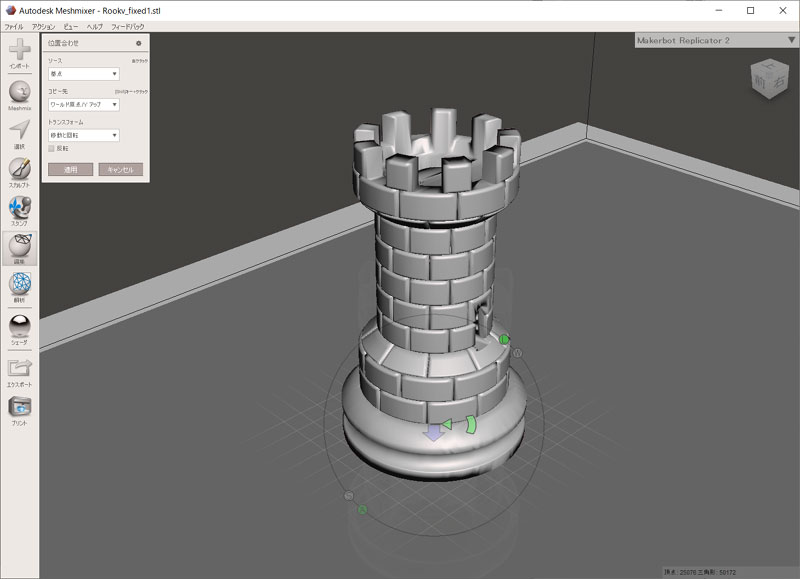The height and width of the screenshot is (579, 800).
Task: Click the プリント (Print) icon
Action: tap(19, 407)
